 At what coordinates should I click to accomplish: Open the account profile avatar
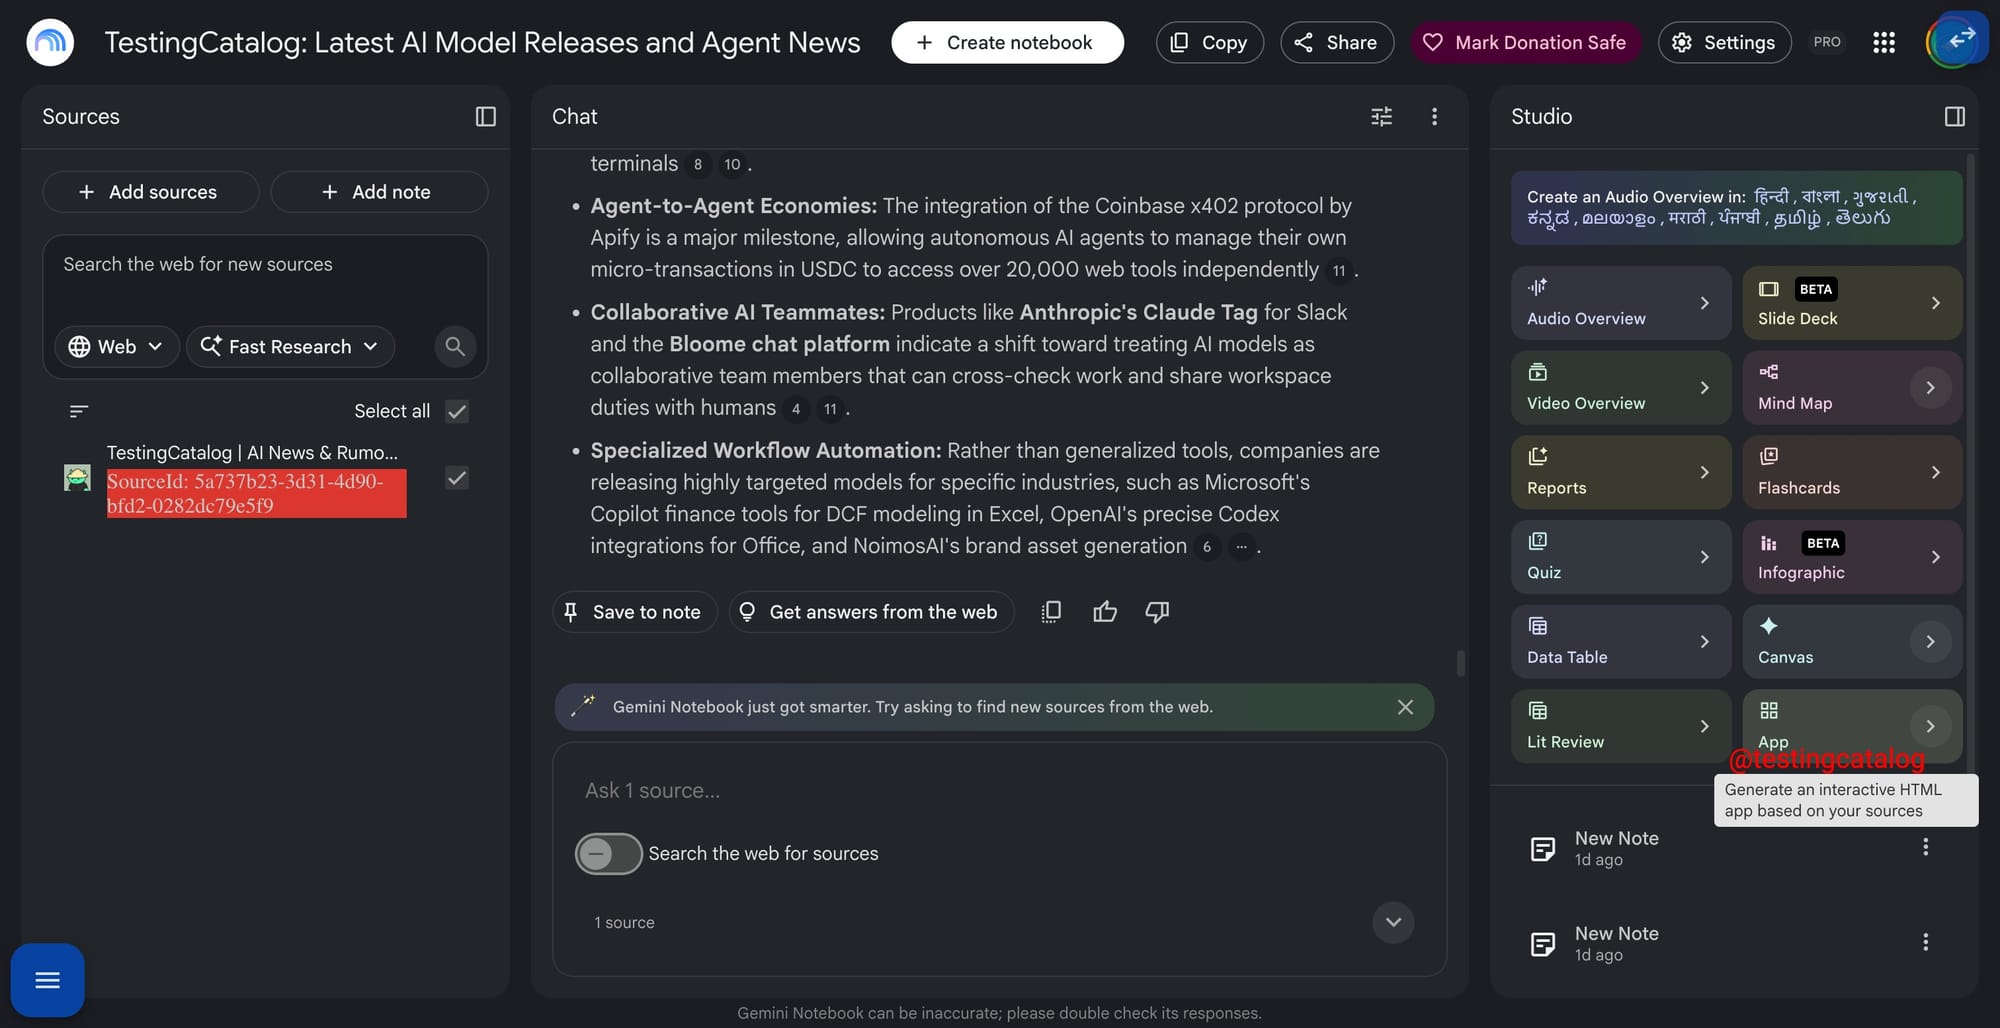click(1954, 42)
